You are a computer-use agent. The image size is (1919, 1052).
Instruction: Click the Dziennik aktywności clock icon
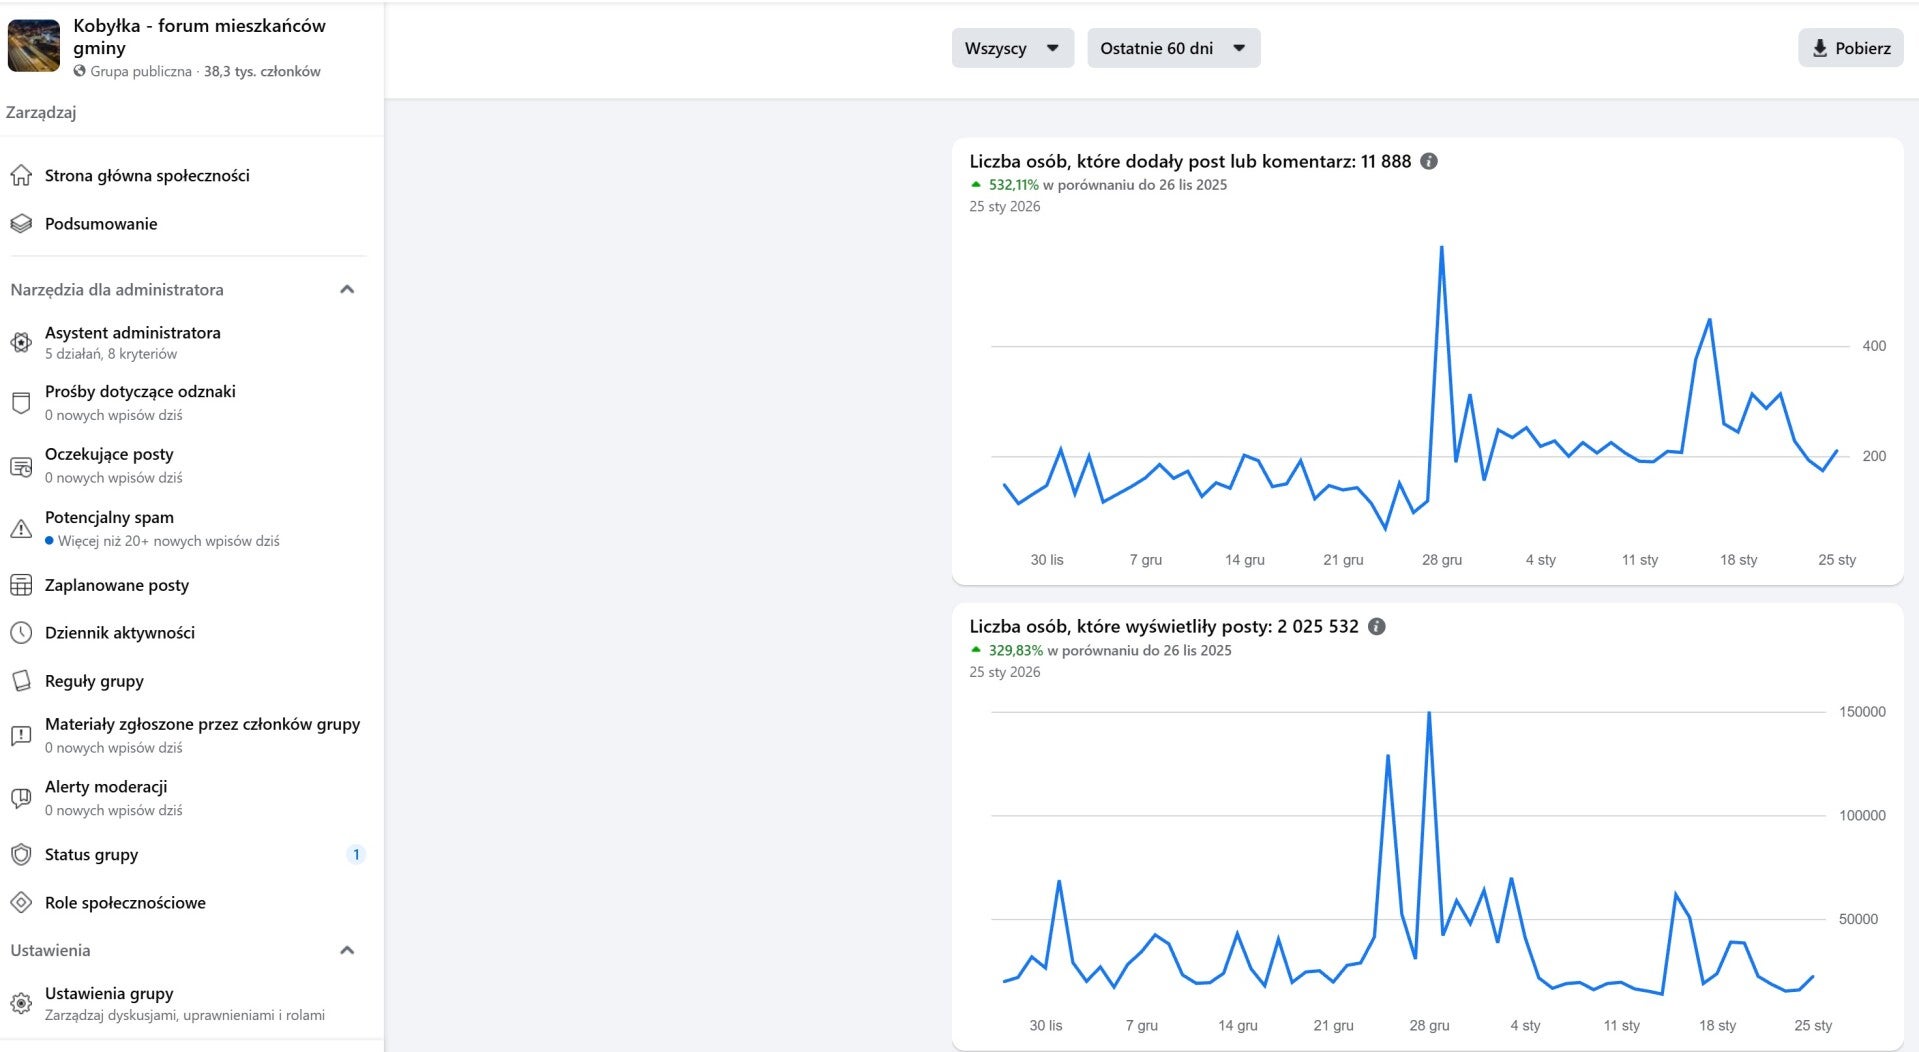[x=21, y=633]
